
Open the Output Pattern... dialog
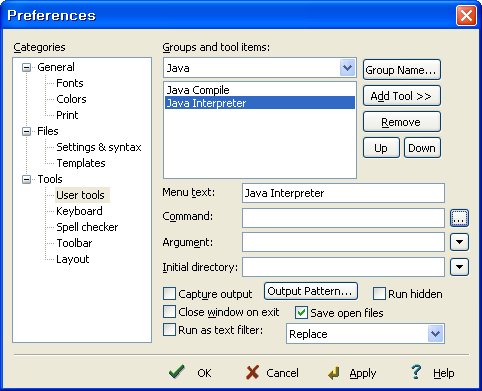coord(311,291)
